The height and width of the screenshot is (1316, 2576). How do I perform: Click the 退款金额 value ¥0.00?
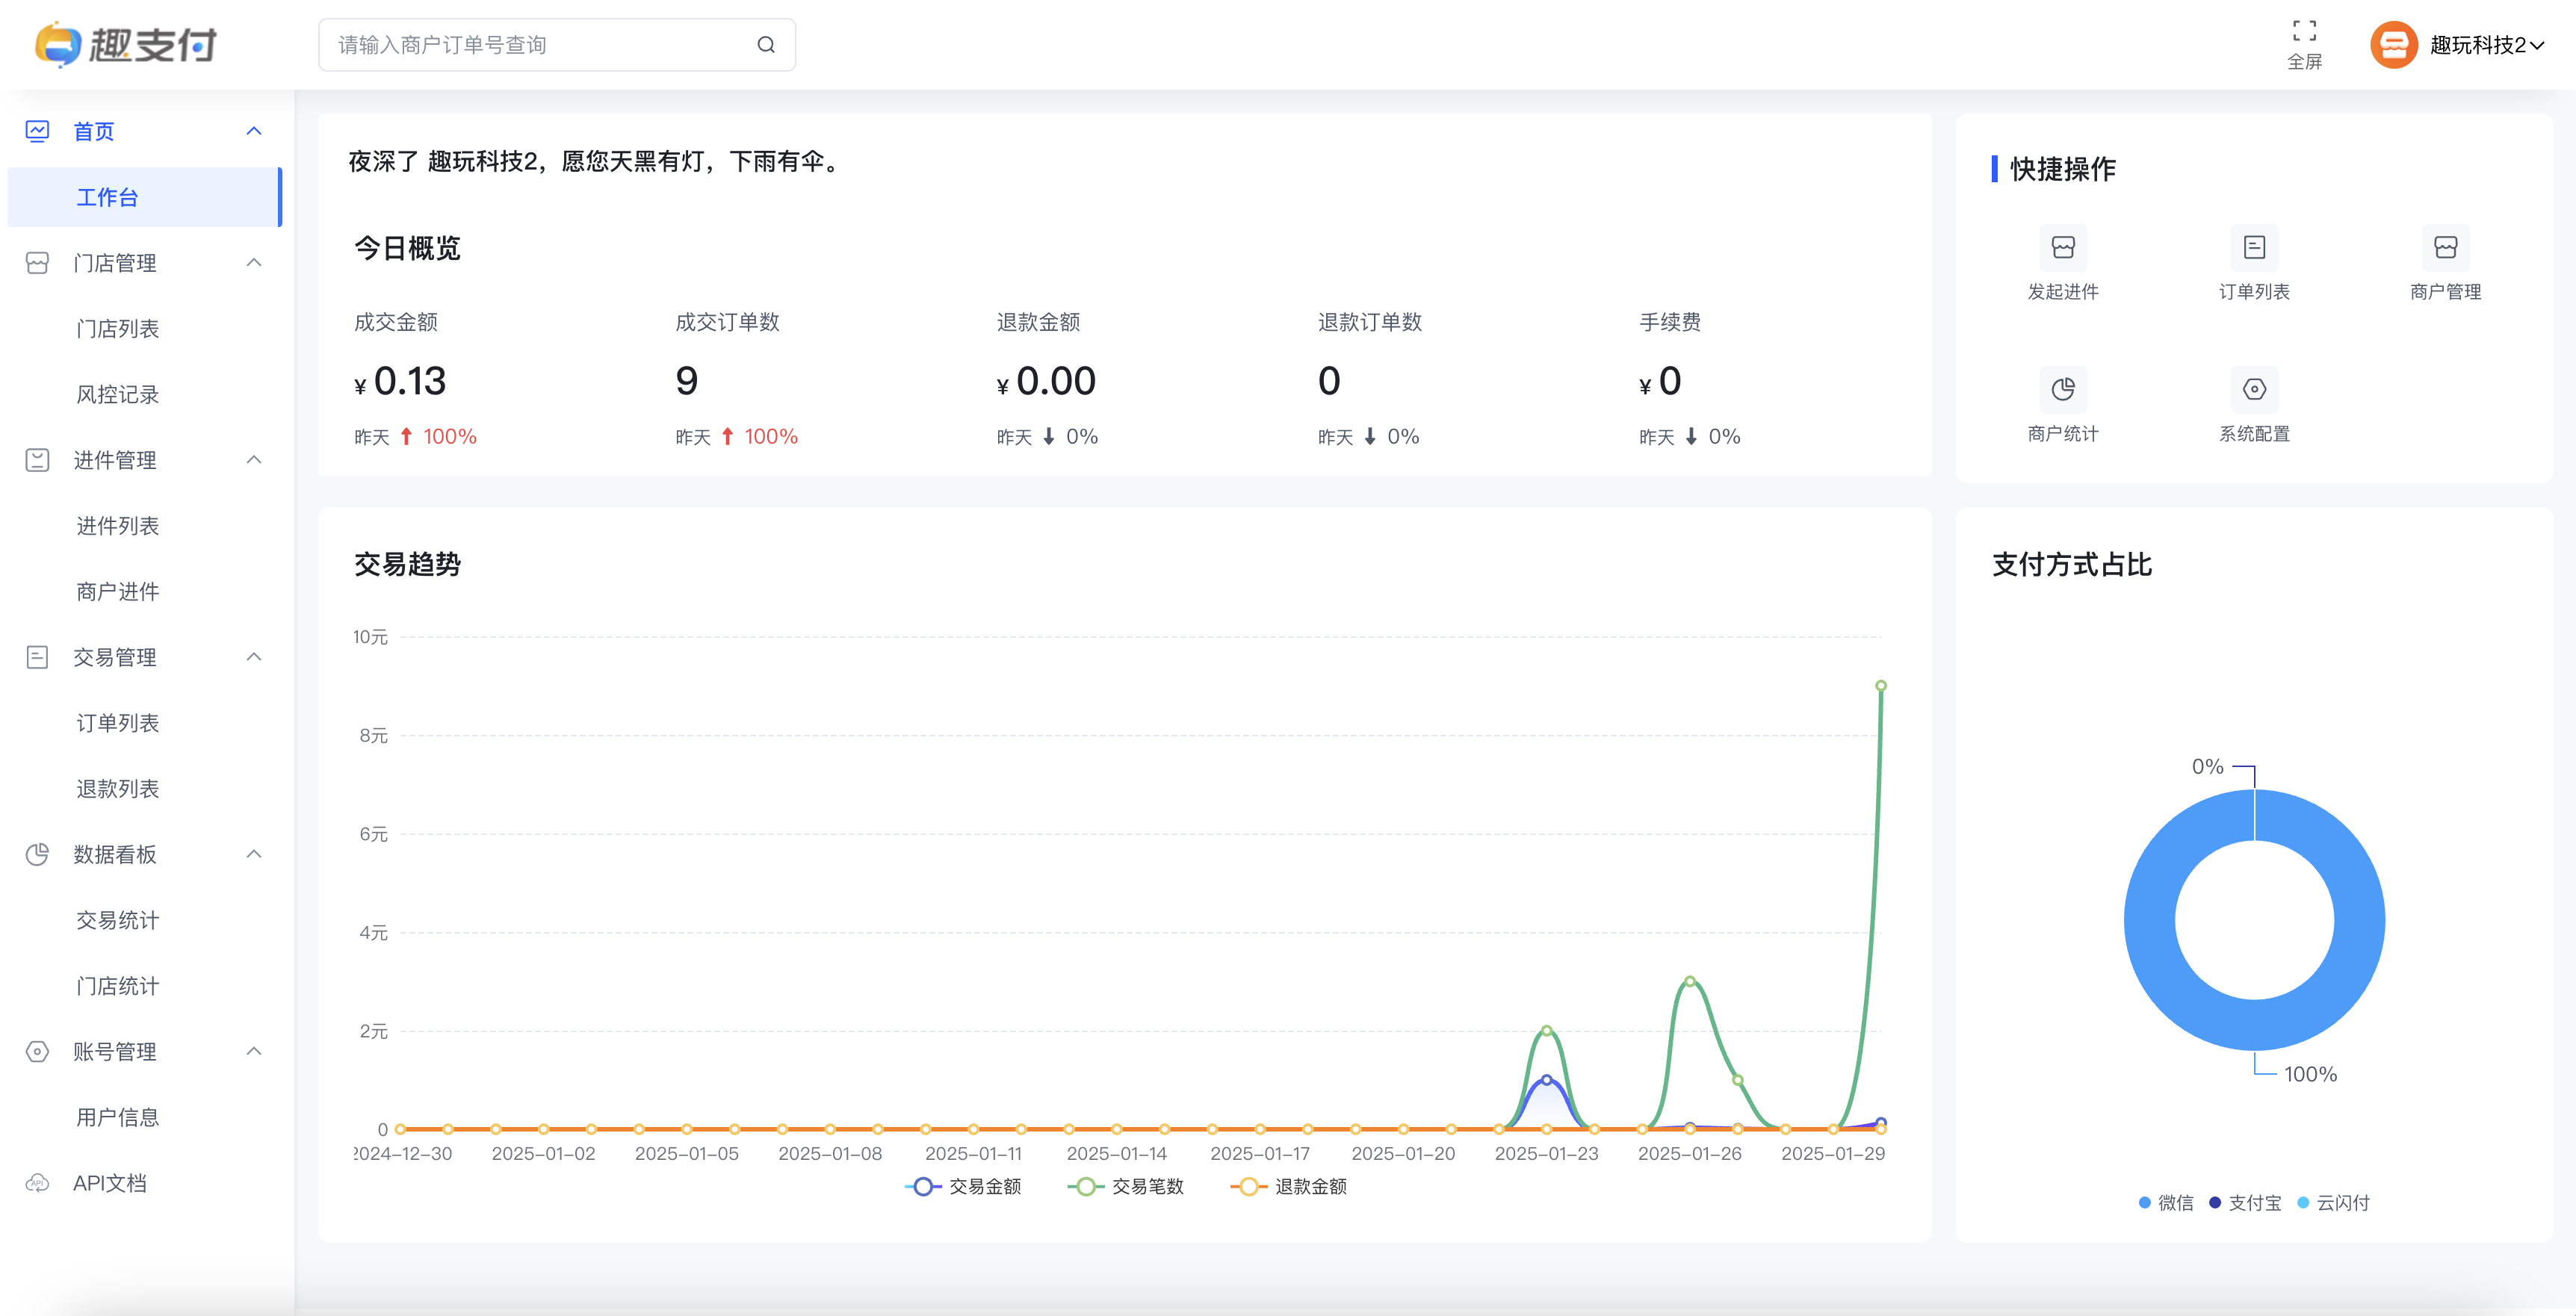(1046, 381)
